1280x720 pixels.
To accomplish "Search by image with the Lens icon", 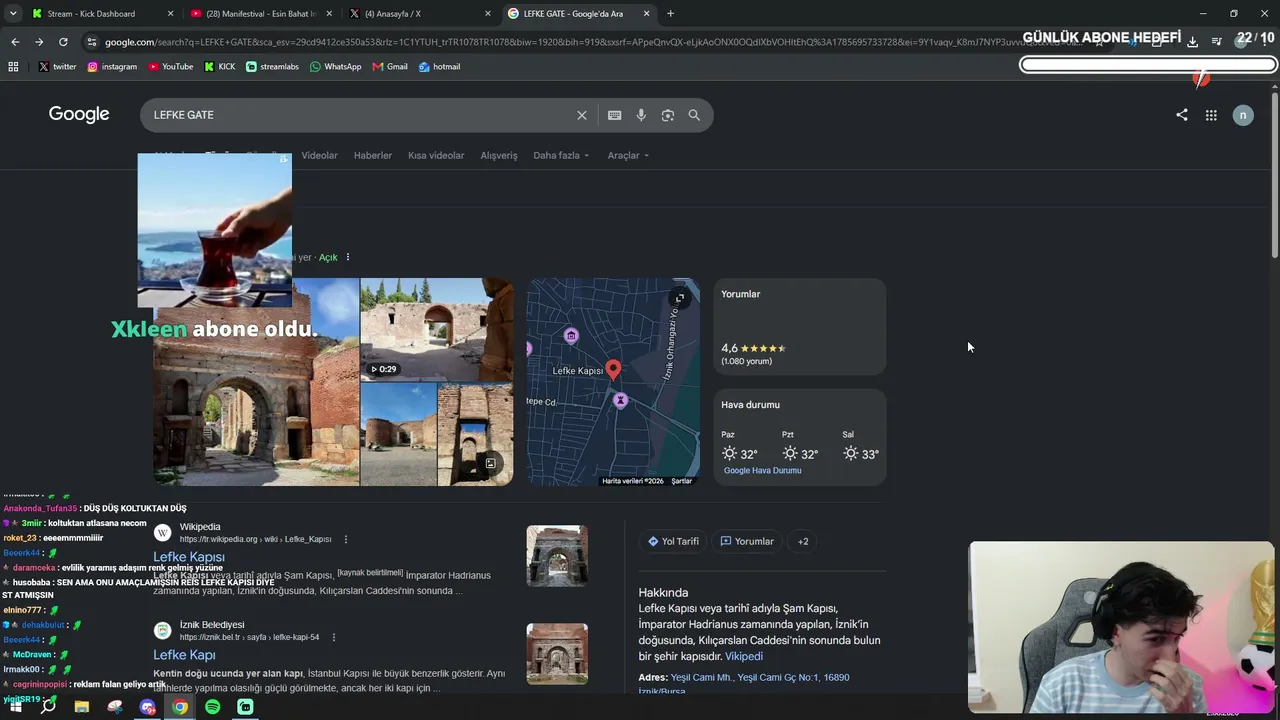I will pos(668,115).
